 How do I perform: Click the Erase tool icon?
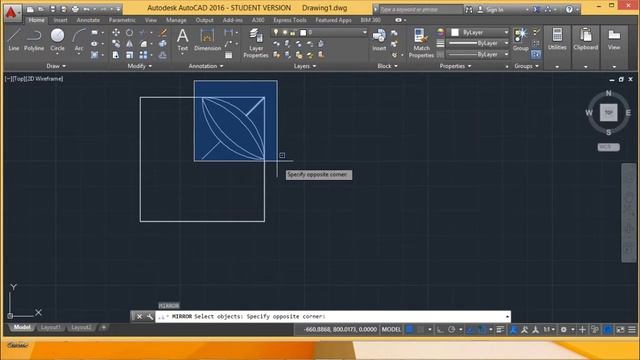click(x=162, y=33)
